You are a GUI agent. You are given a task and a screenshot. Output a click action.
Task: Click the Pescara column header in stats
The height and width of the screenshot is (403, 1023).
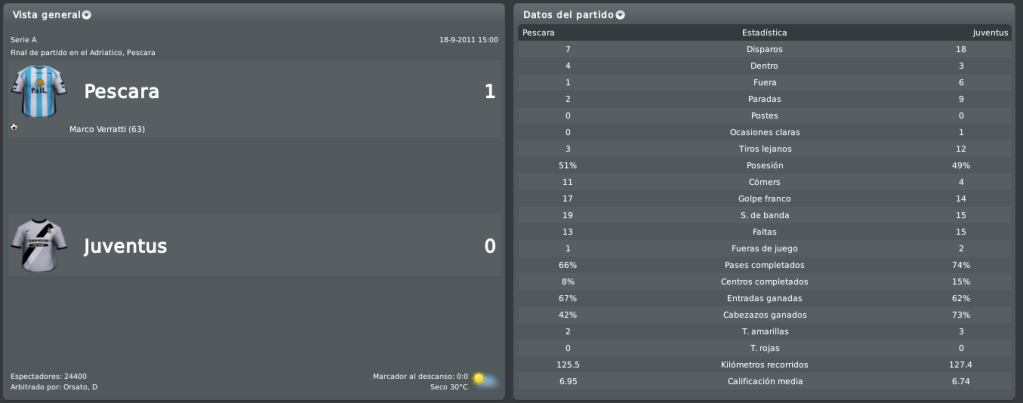(538, 33)
